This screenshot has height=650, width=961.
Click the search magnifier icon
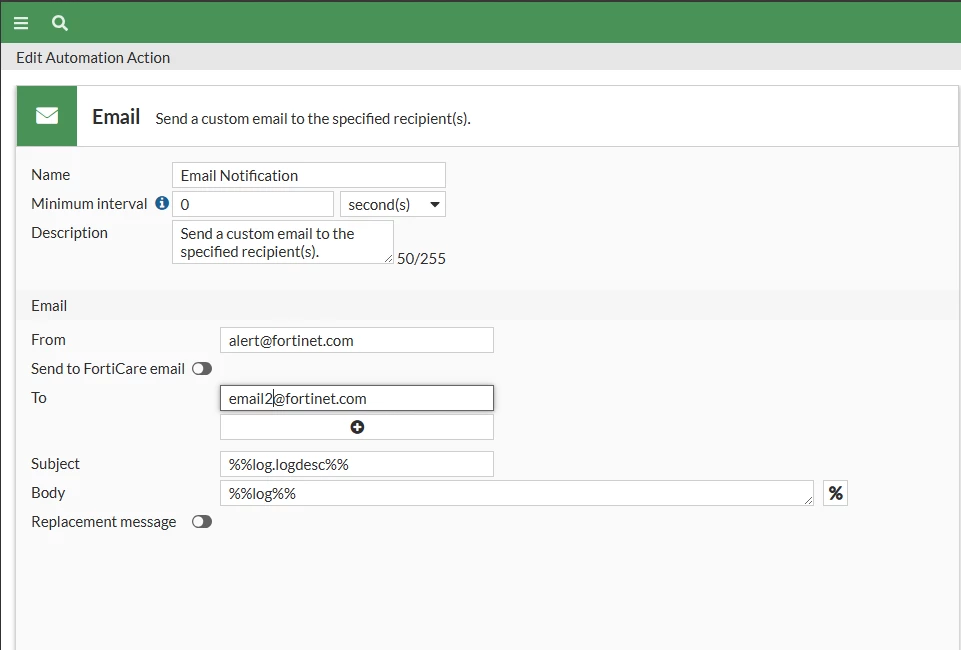(x=59, y=23)
